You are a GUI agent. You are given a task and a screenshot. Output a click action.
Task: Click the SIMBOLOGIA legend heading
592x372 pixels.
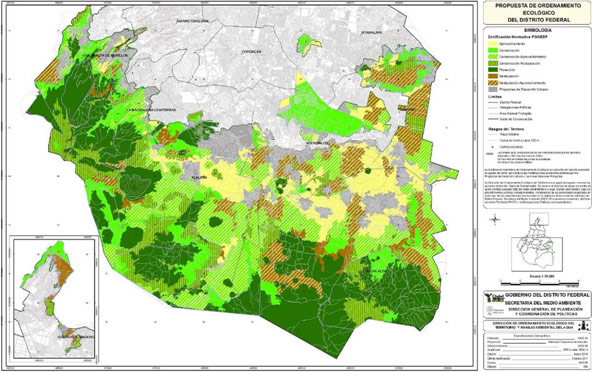[x=538, y=30]
